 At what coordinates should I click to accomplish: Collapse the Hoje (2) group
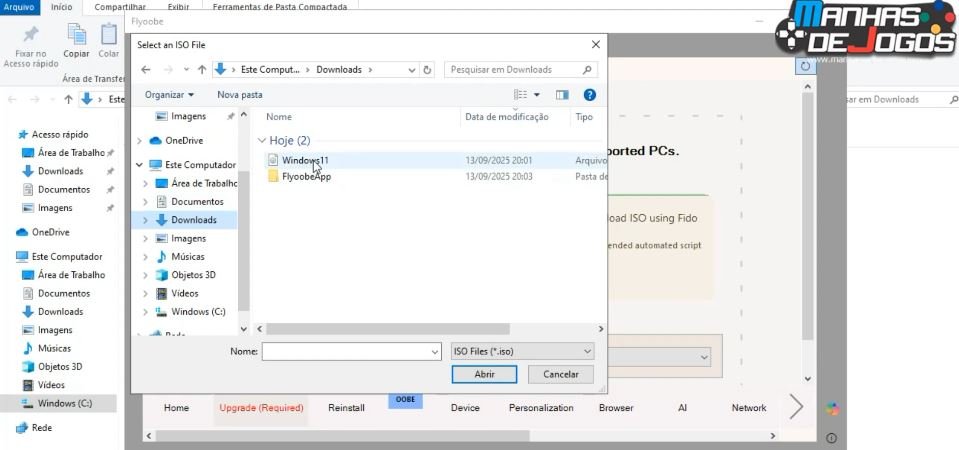pos(262,141)
